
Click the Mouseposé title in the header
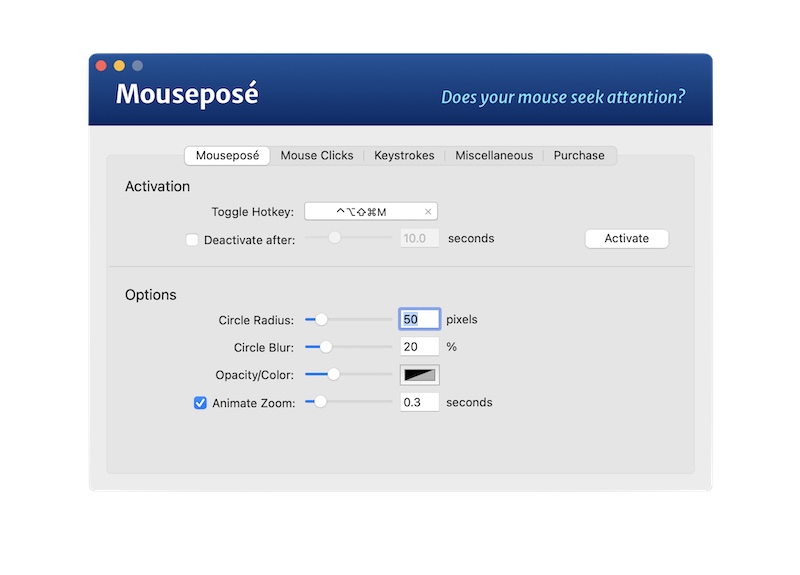coord(187,94)
